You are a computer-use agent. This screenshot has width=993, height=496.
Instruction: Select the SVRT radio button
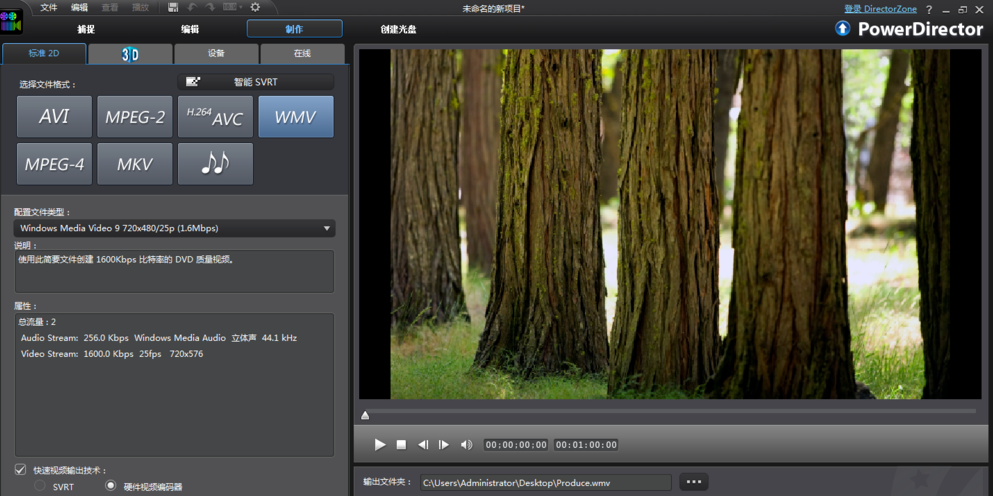(x=40, y=486)
